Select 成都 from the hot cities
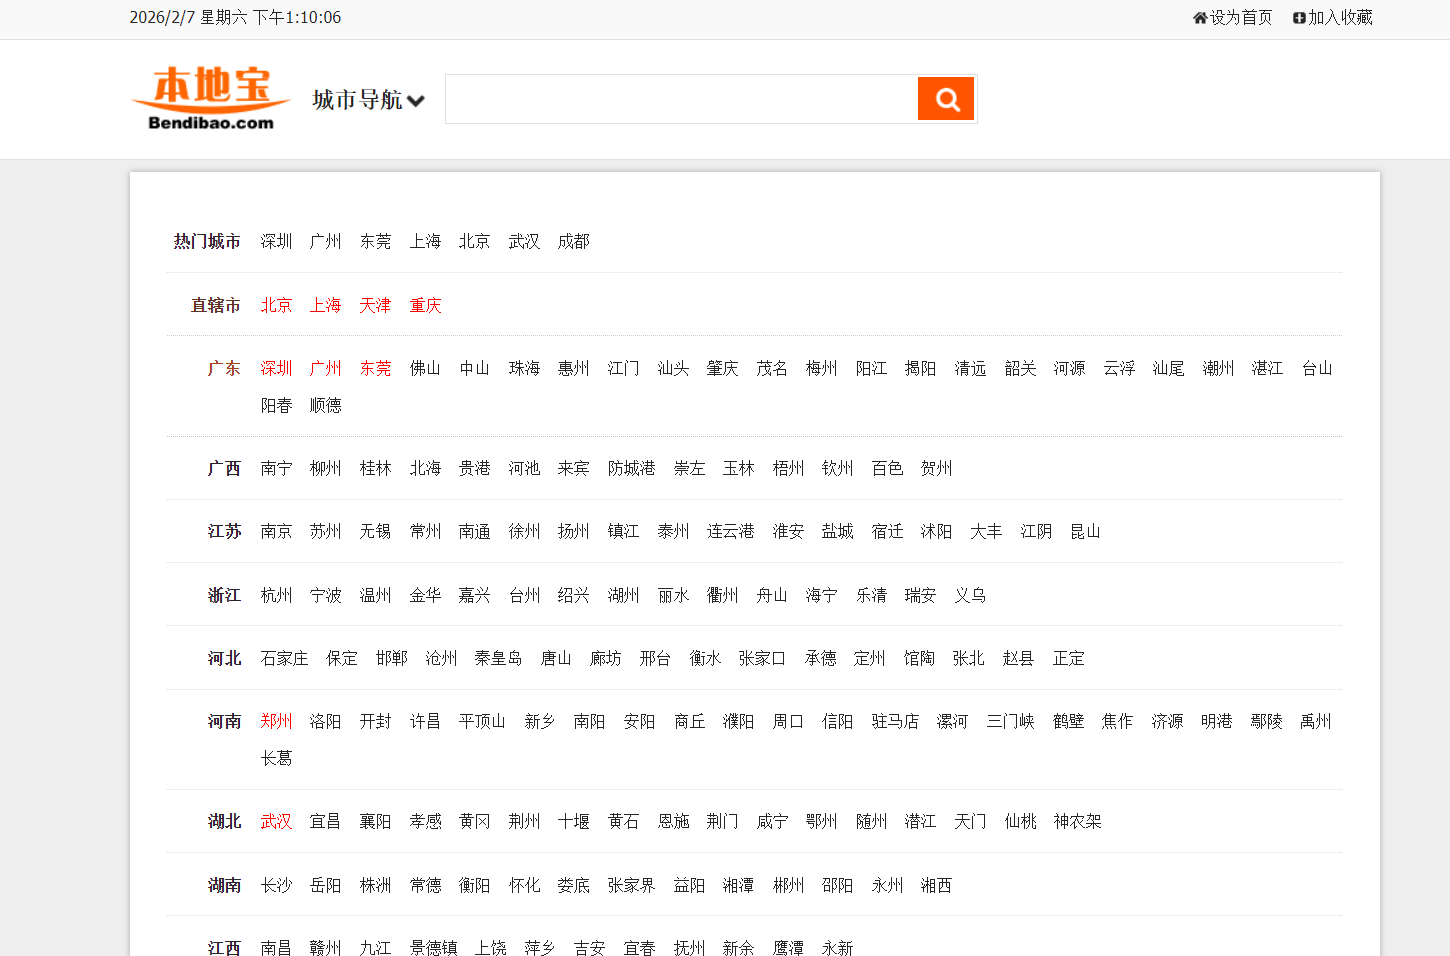This screenshot has width=1450, height=956. tap(573, 241)
